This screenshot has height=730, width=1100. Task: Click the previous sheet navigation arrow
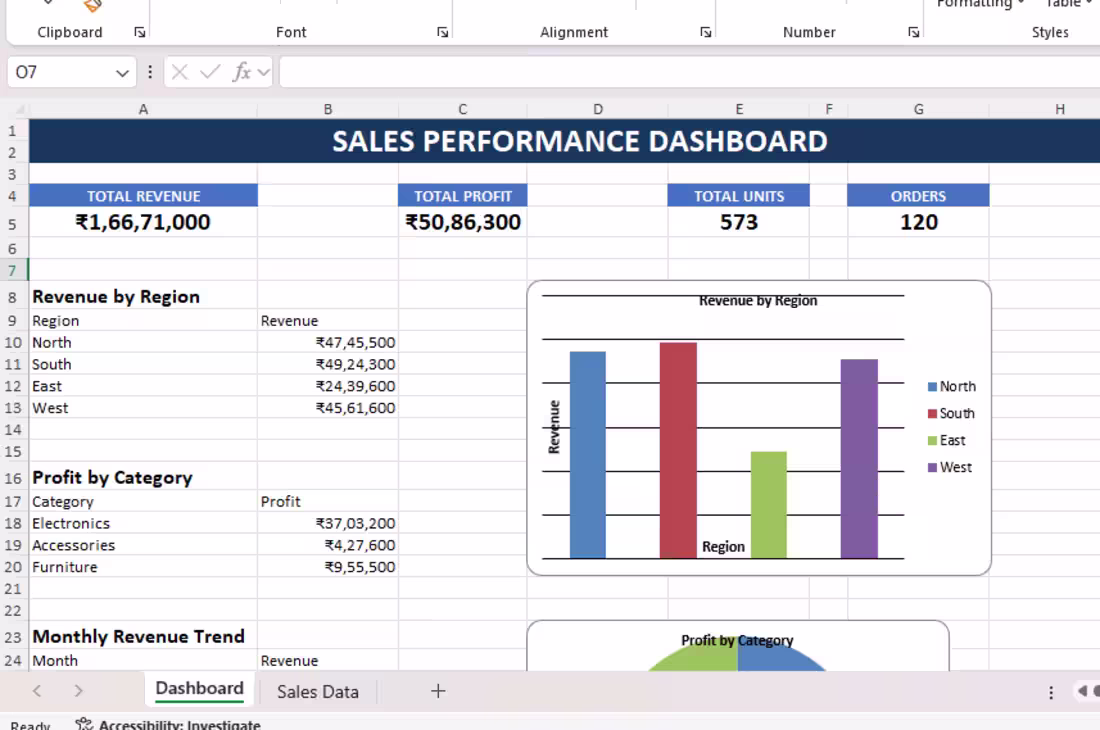click(37, 691)
